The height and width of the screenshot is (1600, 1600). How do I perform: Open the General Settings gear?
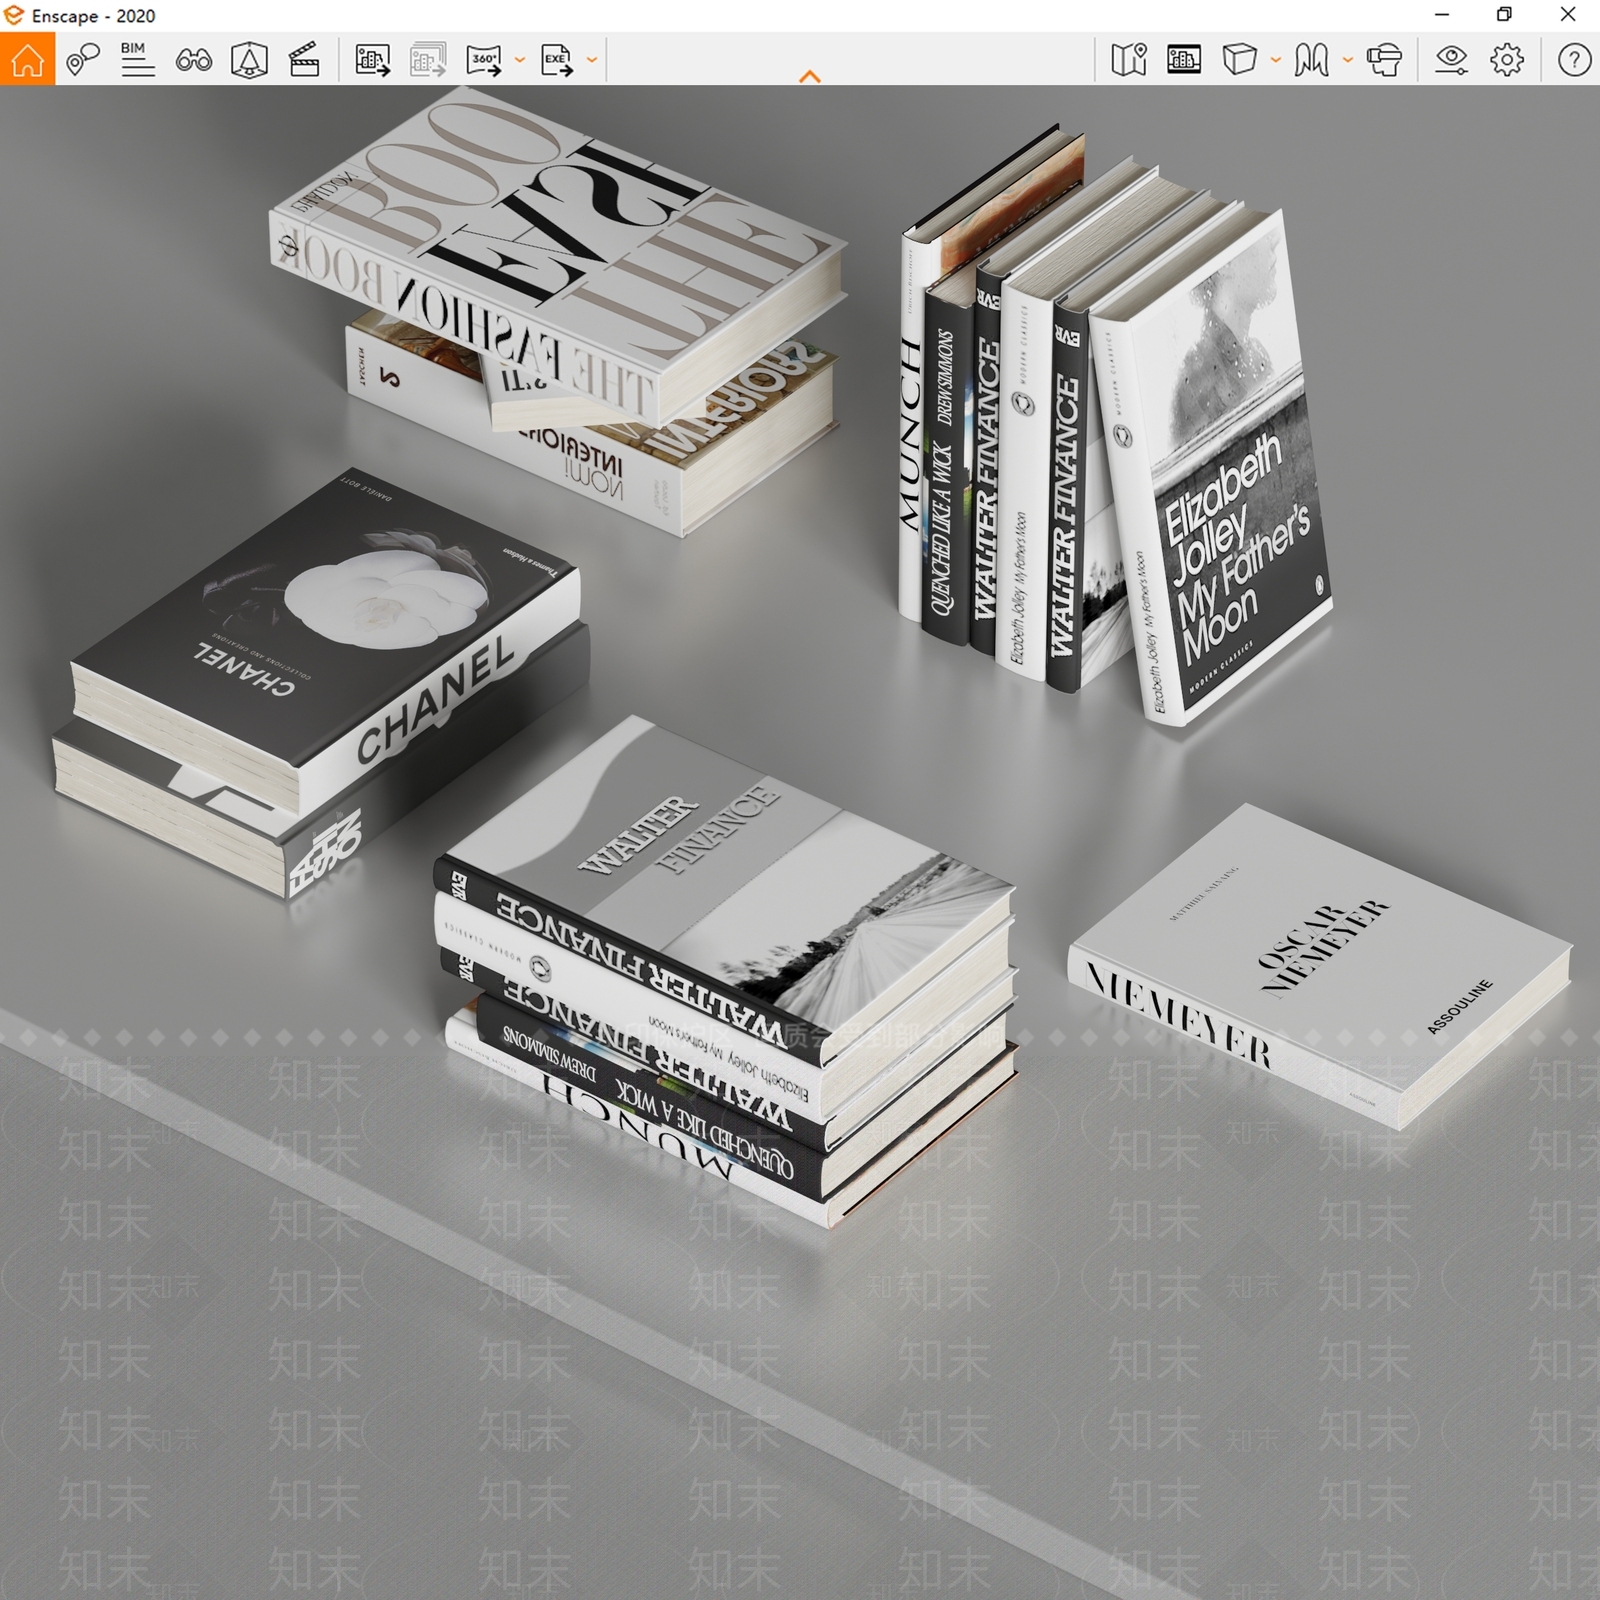tap(1507, 60)
